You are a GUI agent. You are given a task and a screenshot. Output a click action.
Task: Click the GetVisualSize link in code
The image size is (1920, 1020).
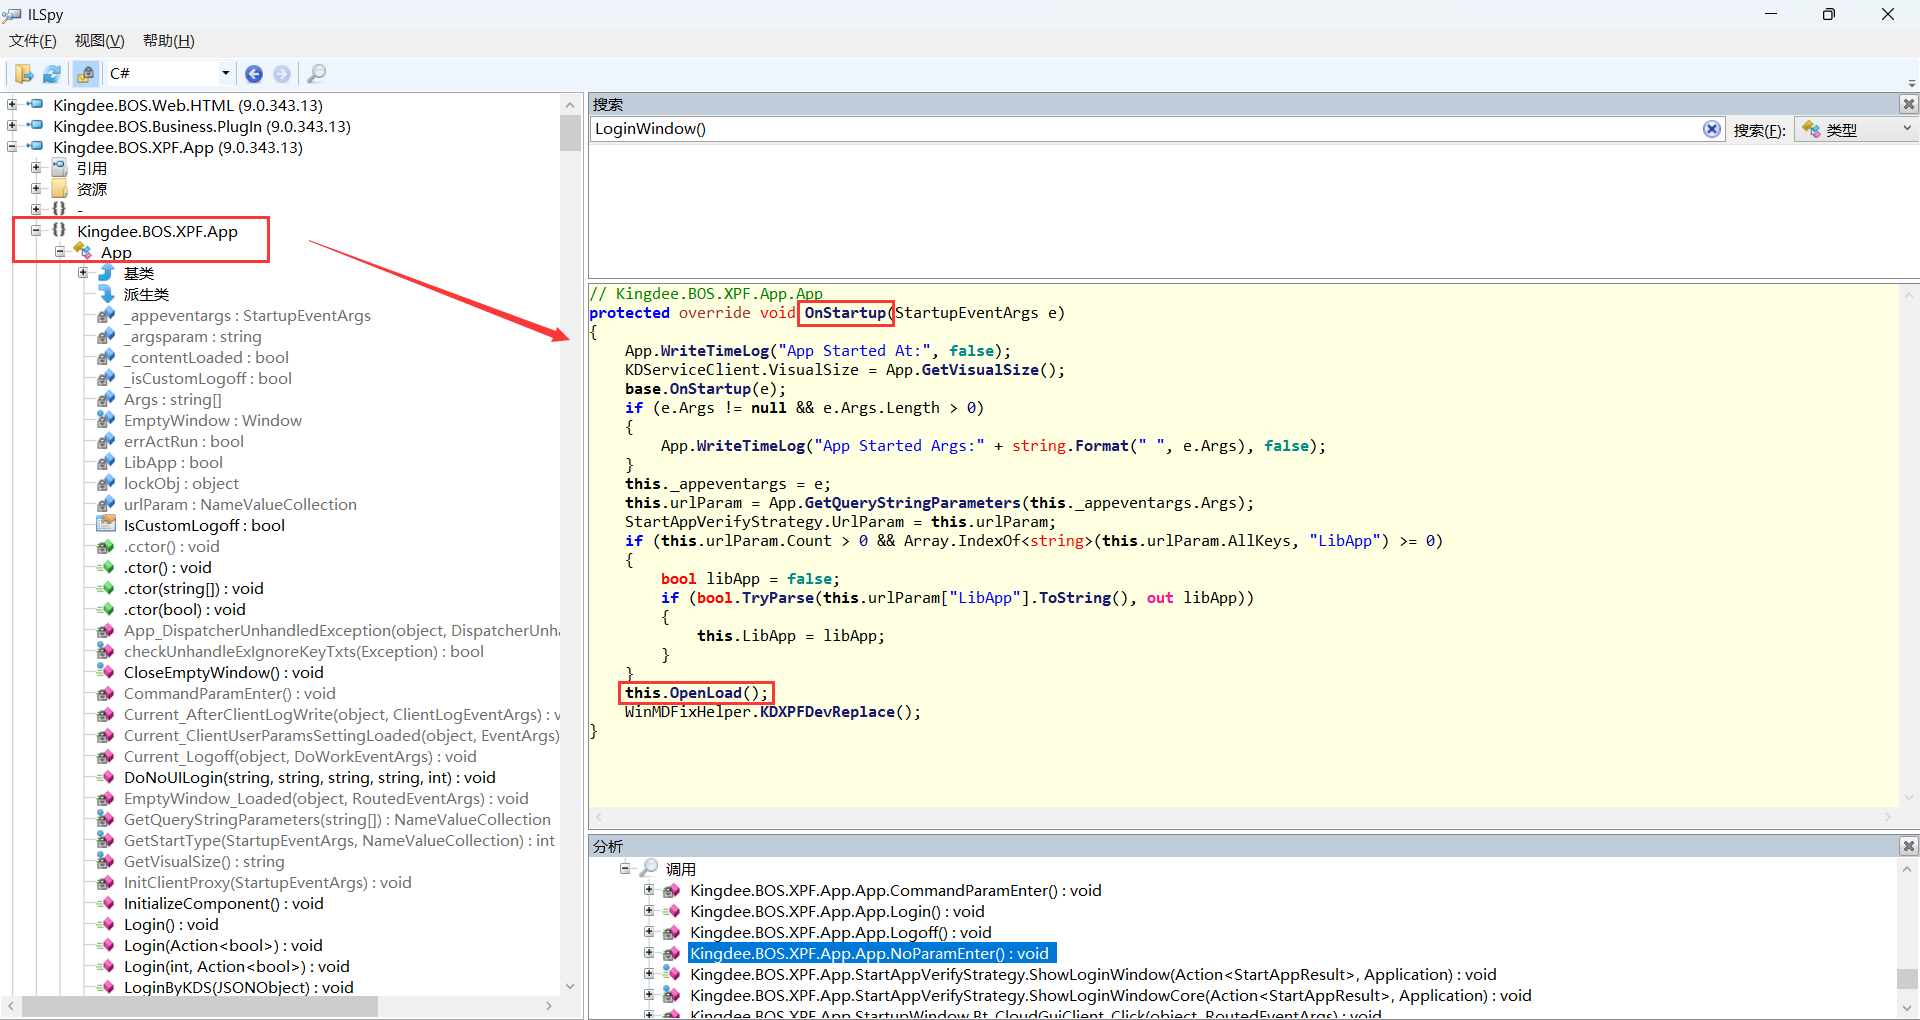(x=980, y=370)
